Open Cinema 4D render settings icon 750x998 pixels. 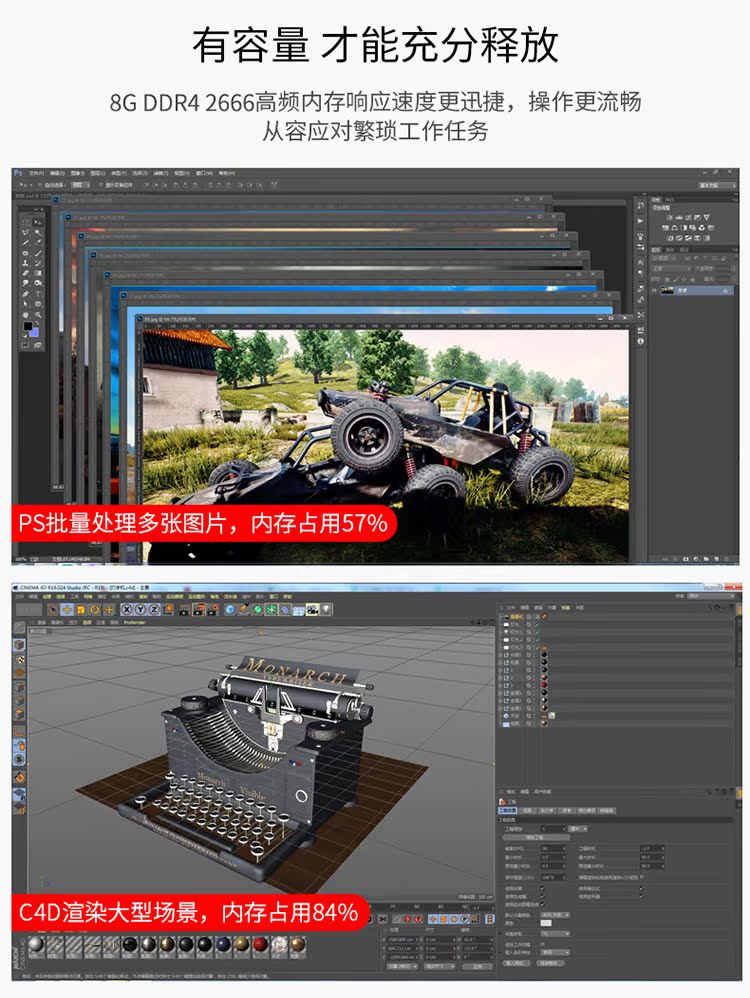pos(214,610)
